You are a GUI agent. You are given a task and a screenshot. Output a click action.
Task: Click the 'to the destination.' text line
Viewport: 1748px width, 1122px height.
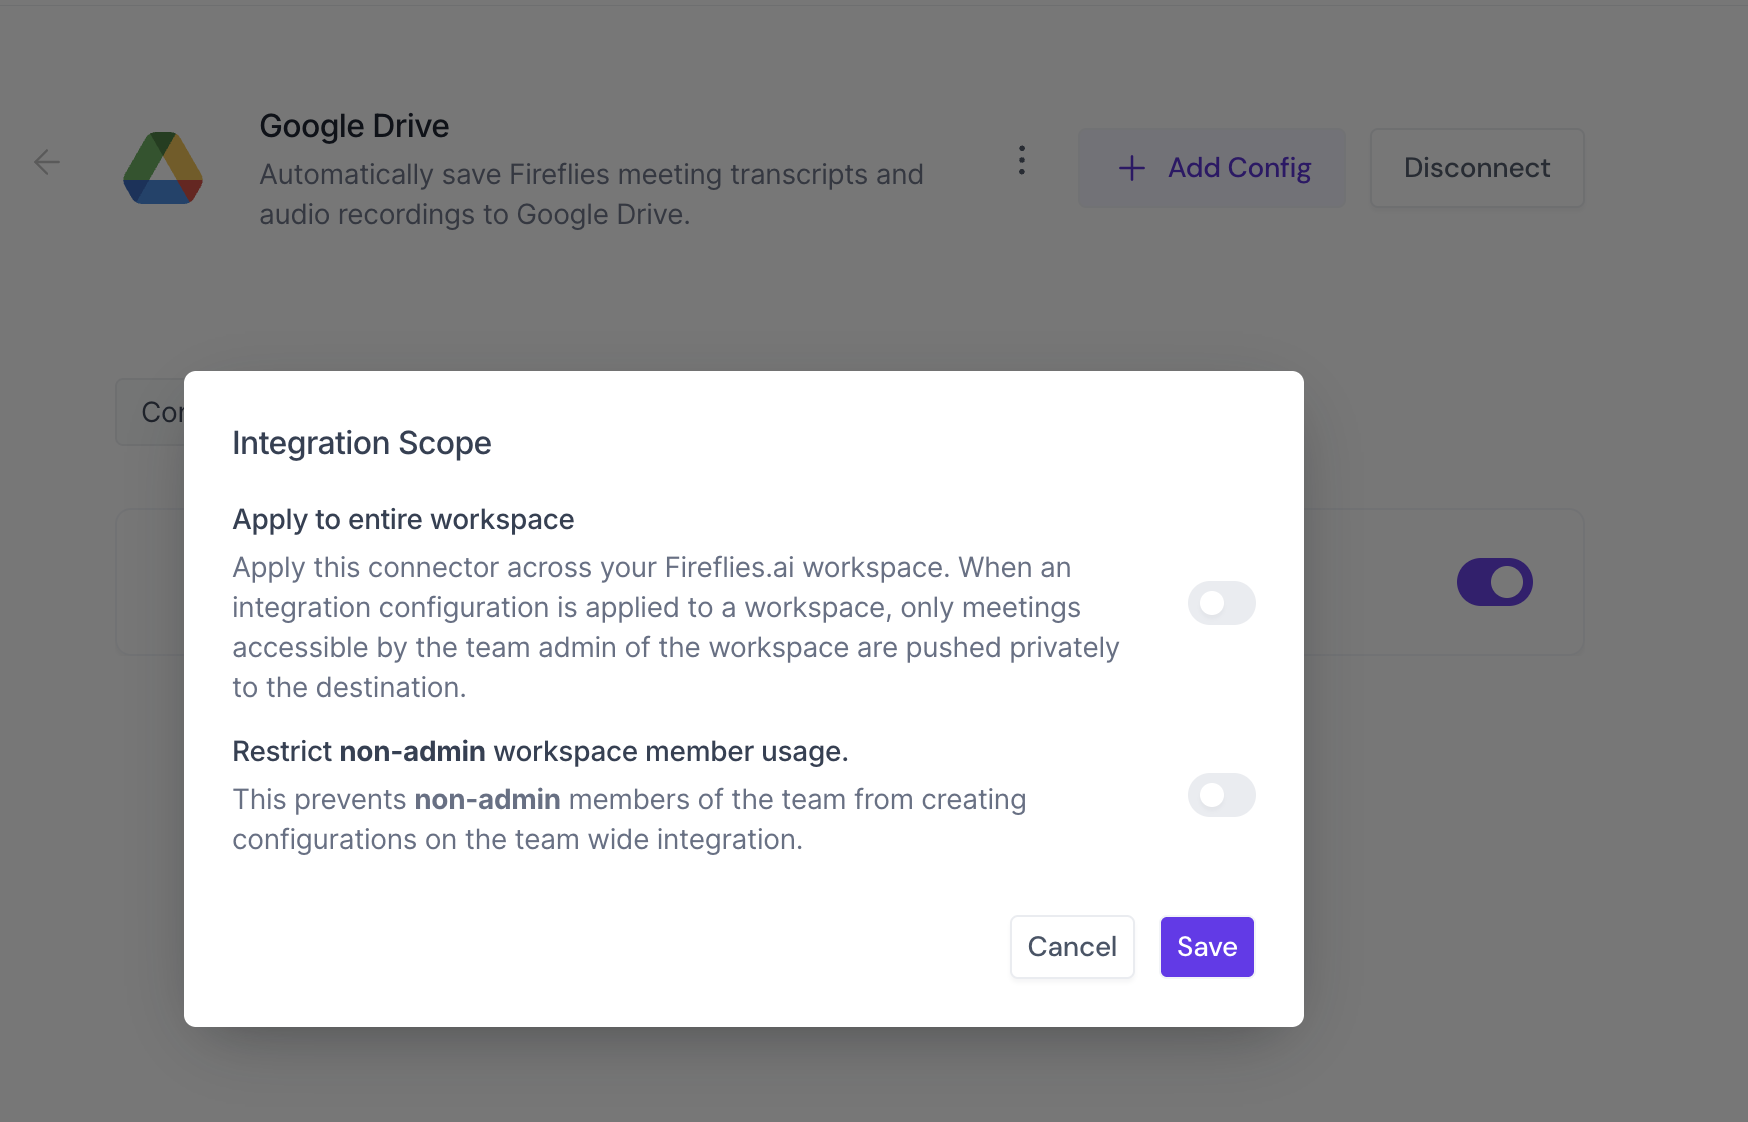[349, 688]
